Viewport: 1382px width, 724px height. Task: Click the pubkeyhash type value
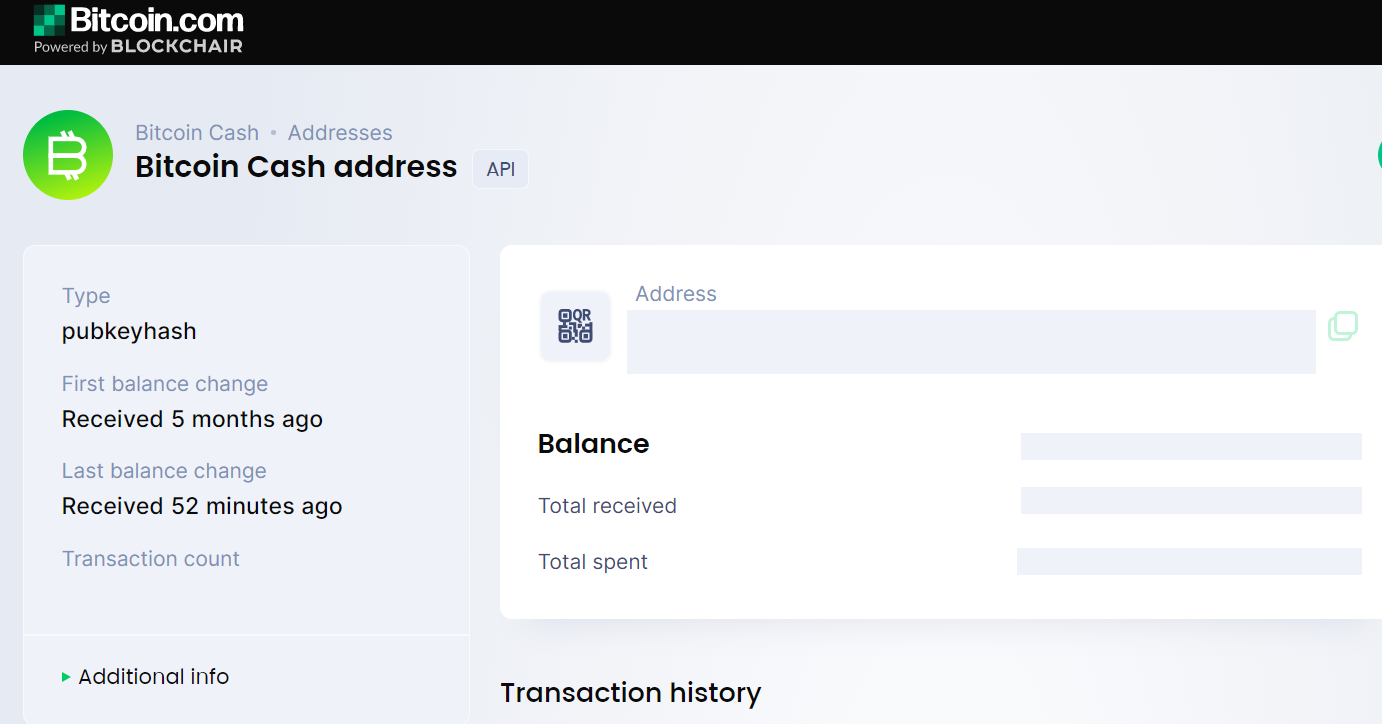point(129,331)
